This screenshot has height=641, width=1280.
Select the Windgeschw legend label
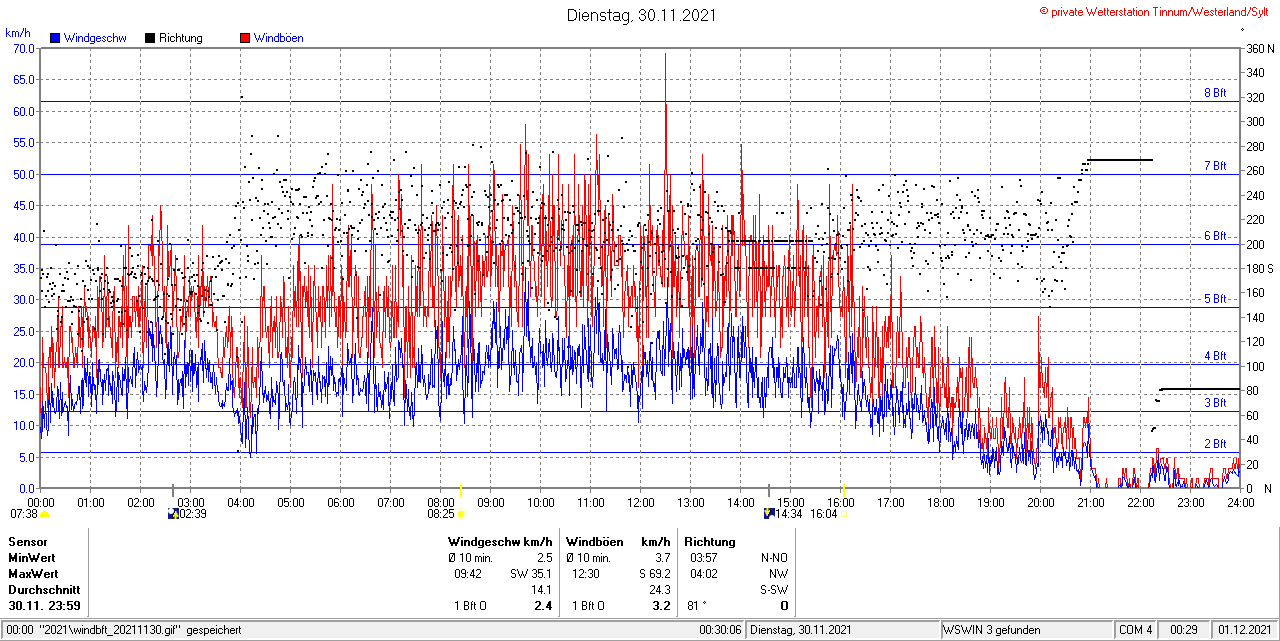94,38
